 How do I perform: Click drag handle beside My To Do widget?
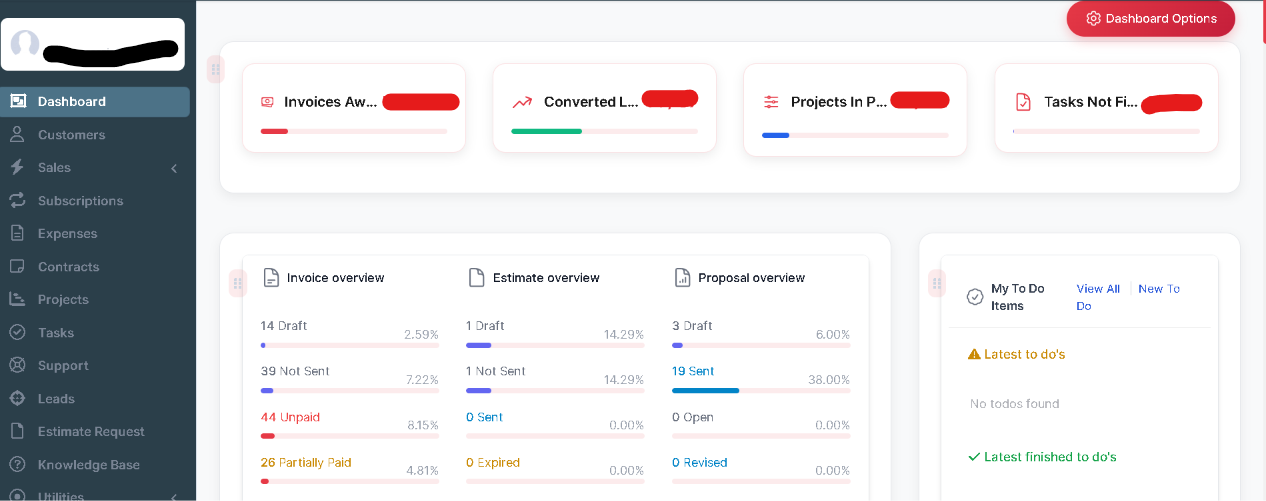[937, 283]
